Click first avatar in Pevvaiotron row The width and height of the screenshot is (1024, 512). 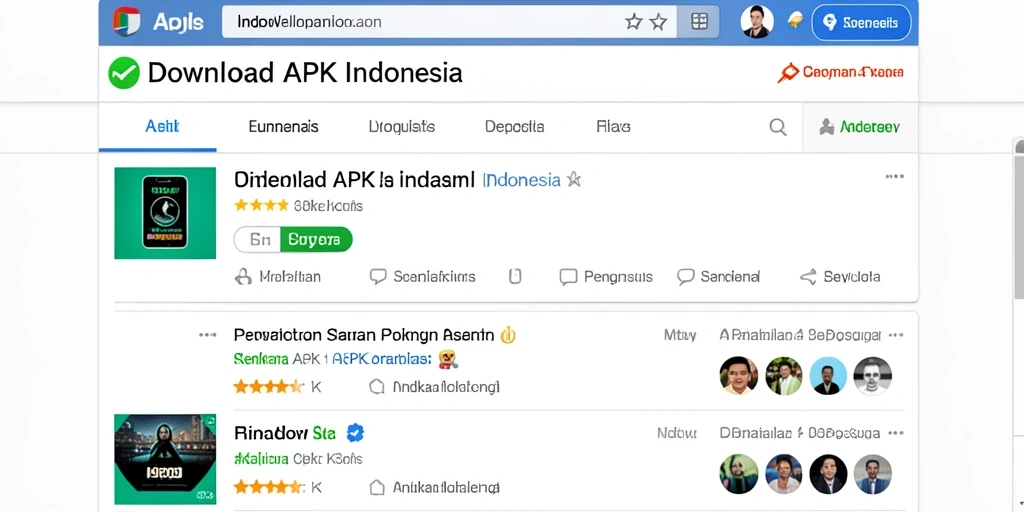pyautogui.click(x=739, y=376)
